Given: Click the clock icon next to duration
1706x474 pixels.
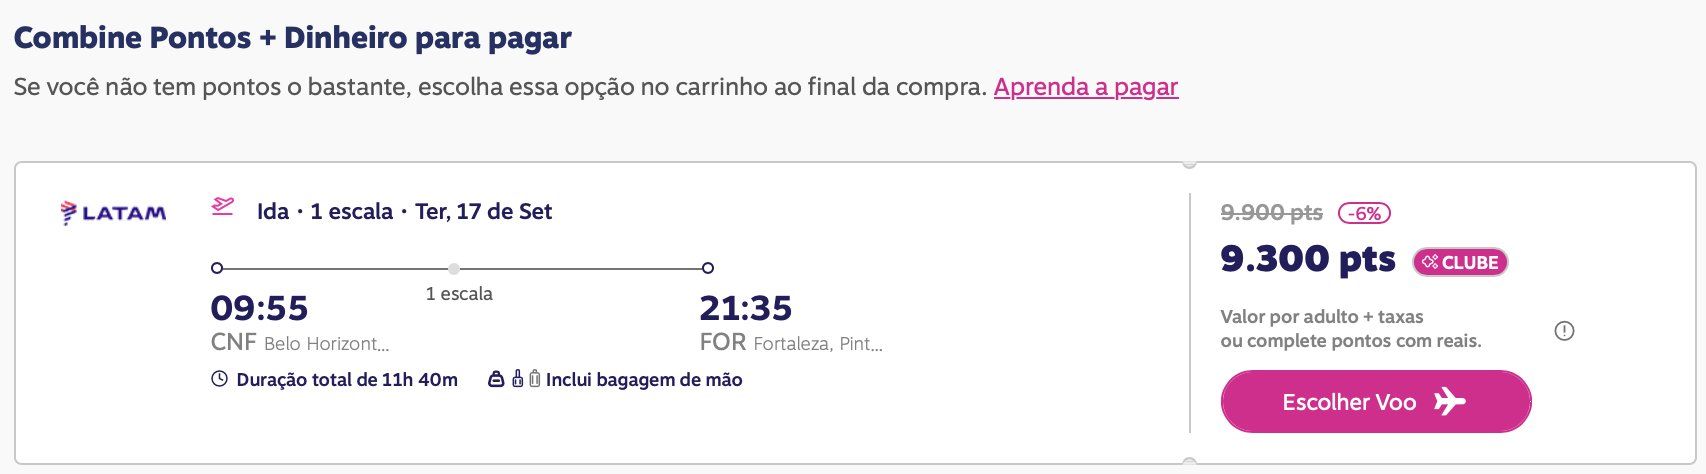Looking at the screenshot, I should (x=220, y=380).
